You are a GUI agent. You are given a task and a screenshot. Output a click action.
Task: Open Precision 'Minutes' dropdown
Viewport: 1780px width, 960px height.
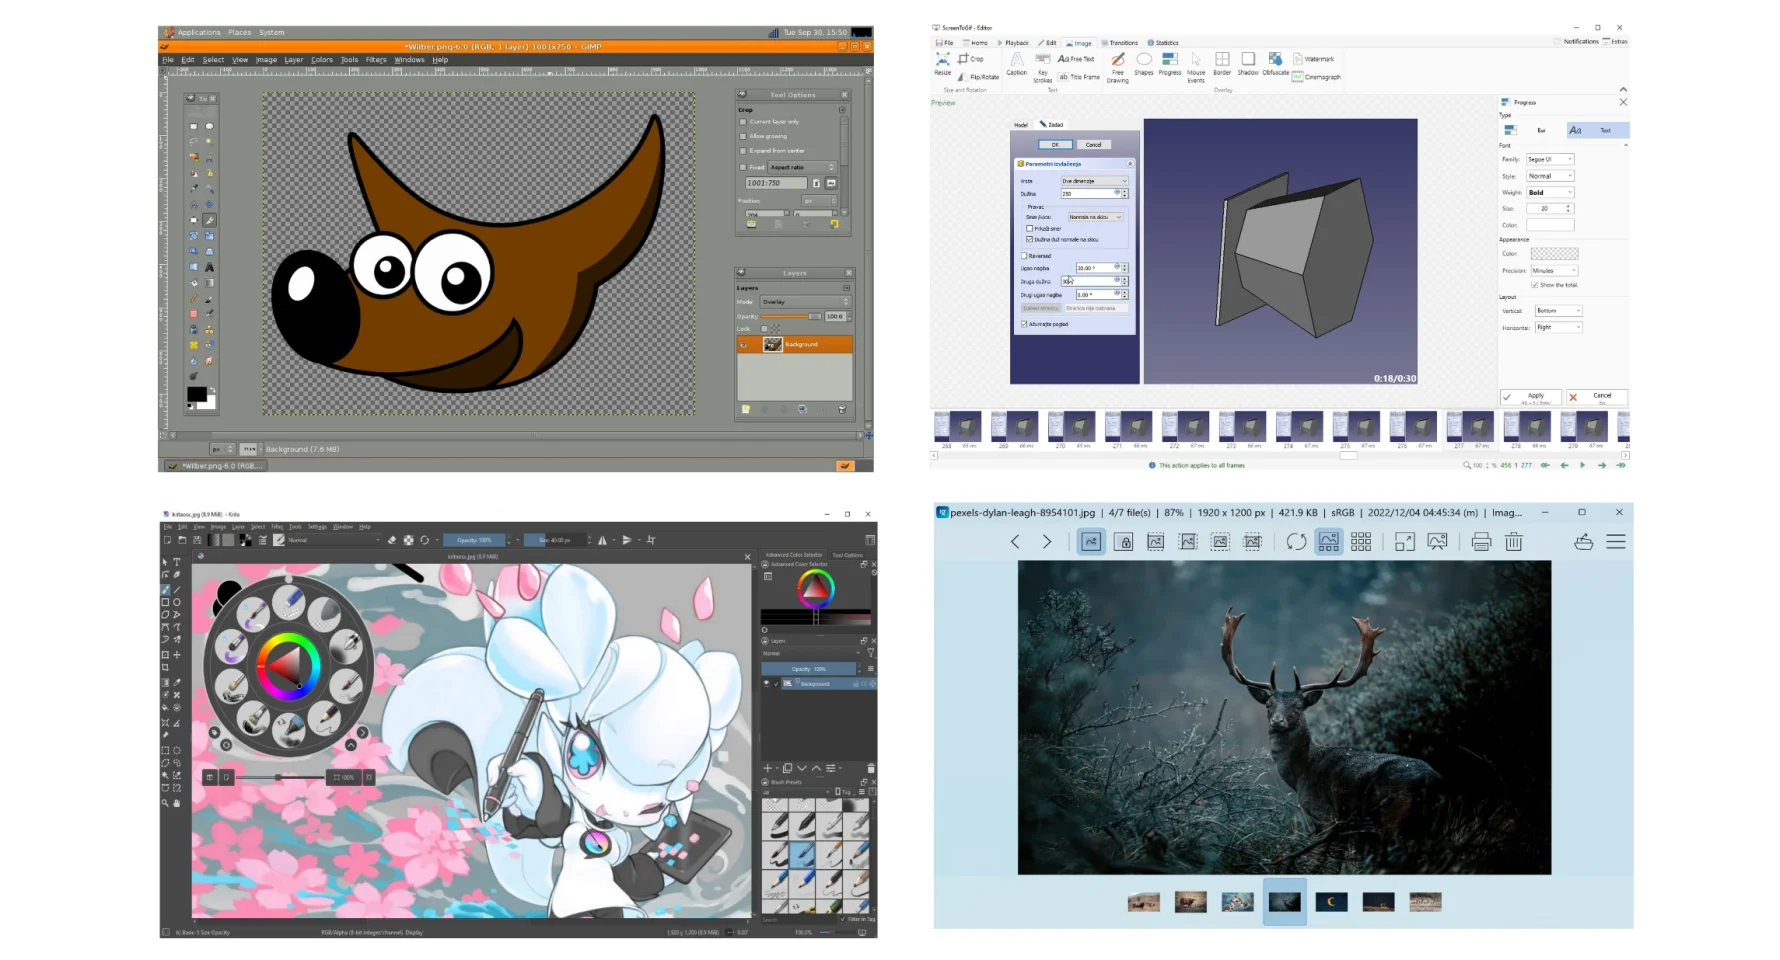tap(1554, 271)
